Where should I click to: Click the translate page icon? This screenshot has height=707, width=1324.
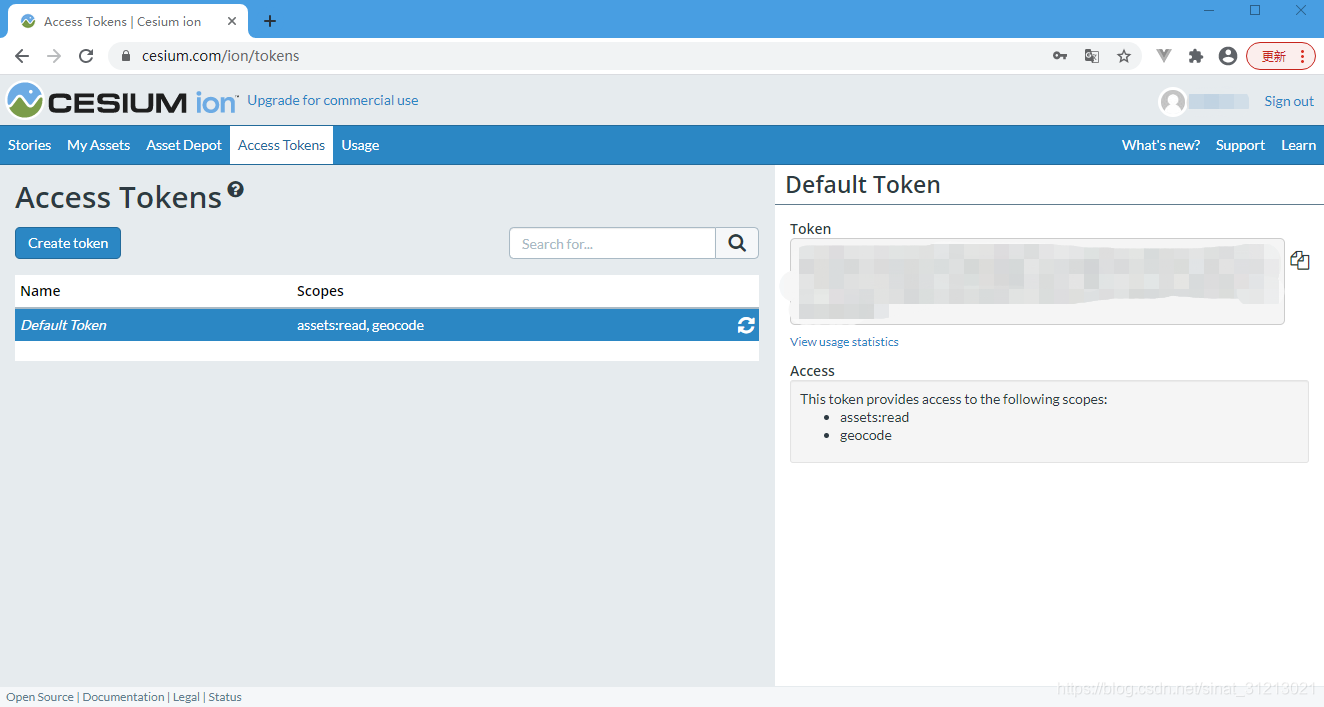tap(1092, 56)
